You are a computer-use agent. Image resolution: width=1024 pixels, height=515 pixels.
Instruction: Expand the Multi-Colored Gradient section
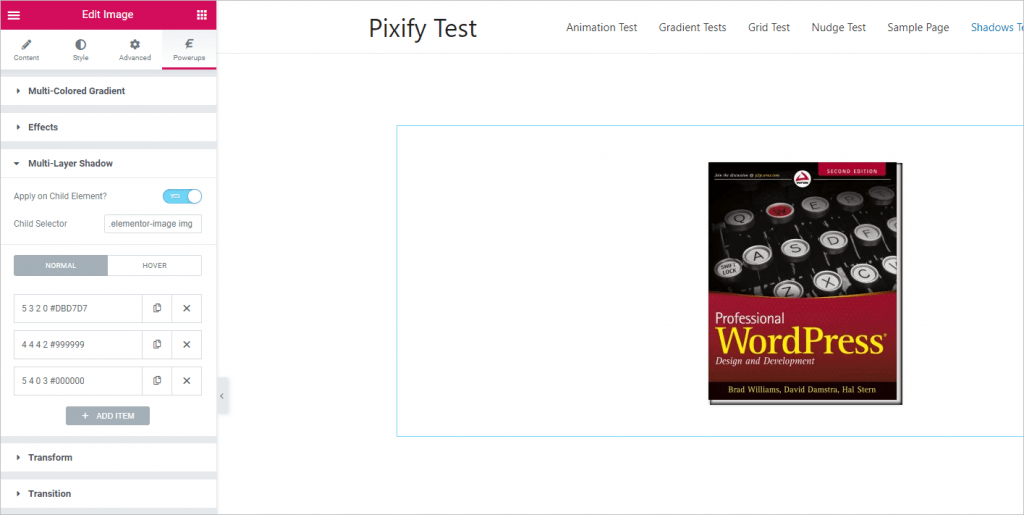[x=108, y=91]
